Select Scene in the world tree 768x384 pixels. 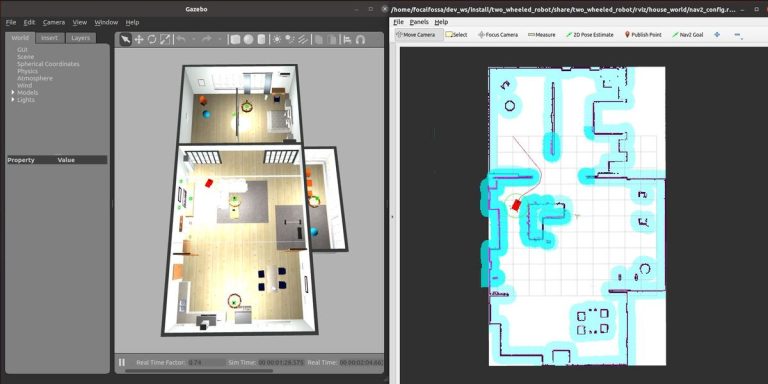[25, 57]
